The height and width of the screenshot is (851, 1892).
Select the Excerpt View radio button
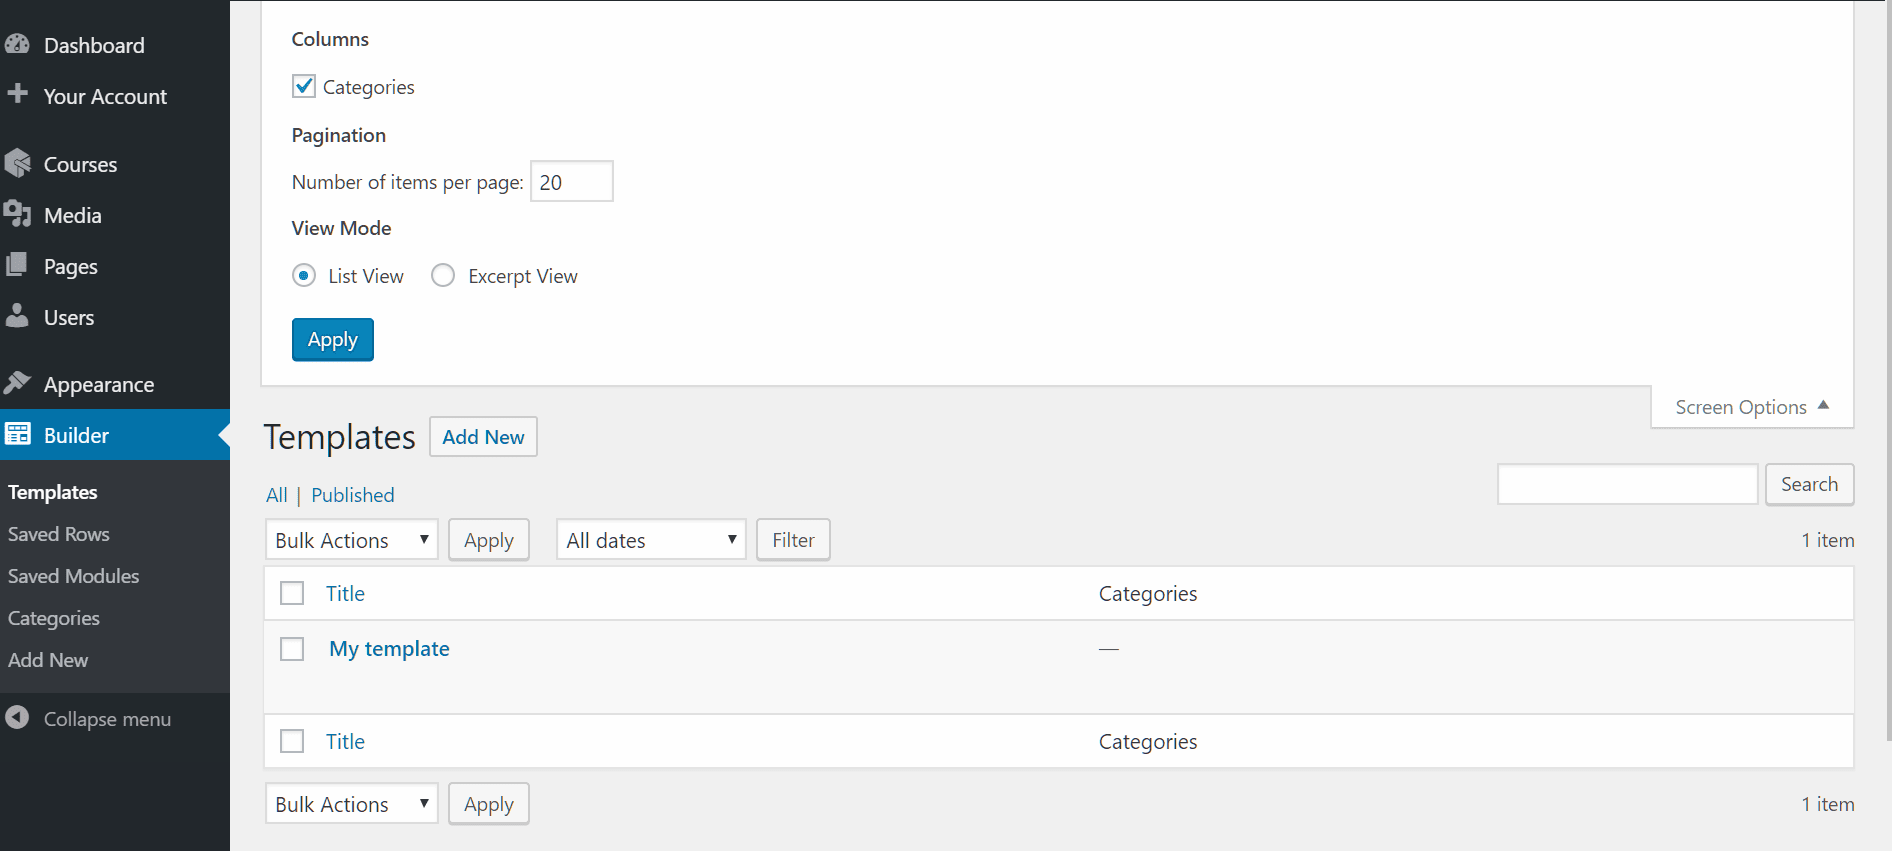click(443, 275)
